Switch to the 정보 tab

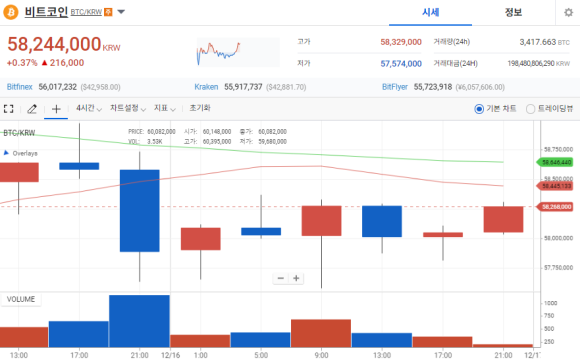[x=513, y=13]
